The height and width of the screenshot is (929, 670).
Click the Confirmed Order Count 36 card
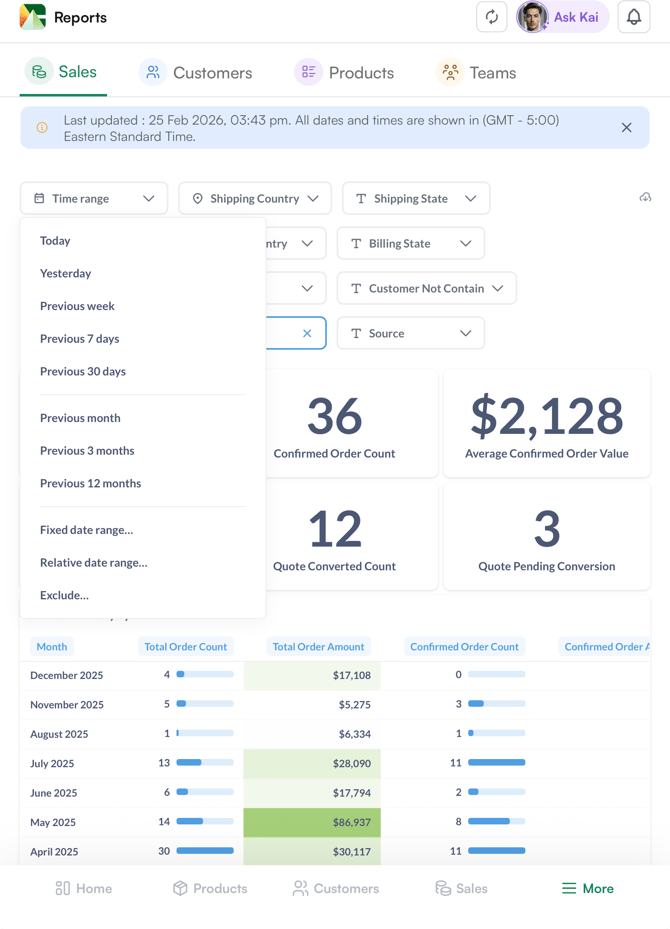tap(334, 425)
